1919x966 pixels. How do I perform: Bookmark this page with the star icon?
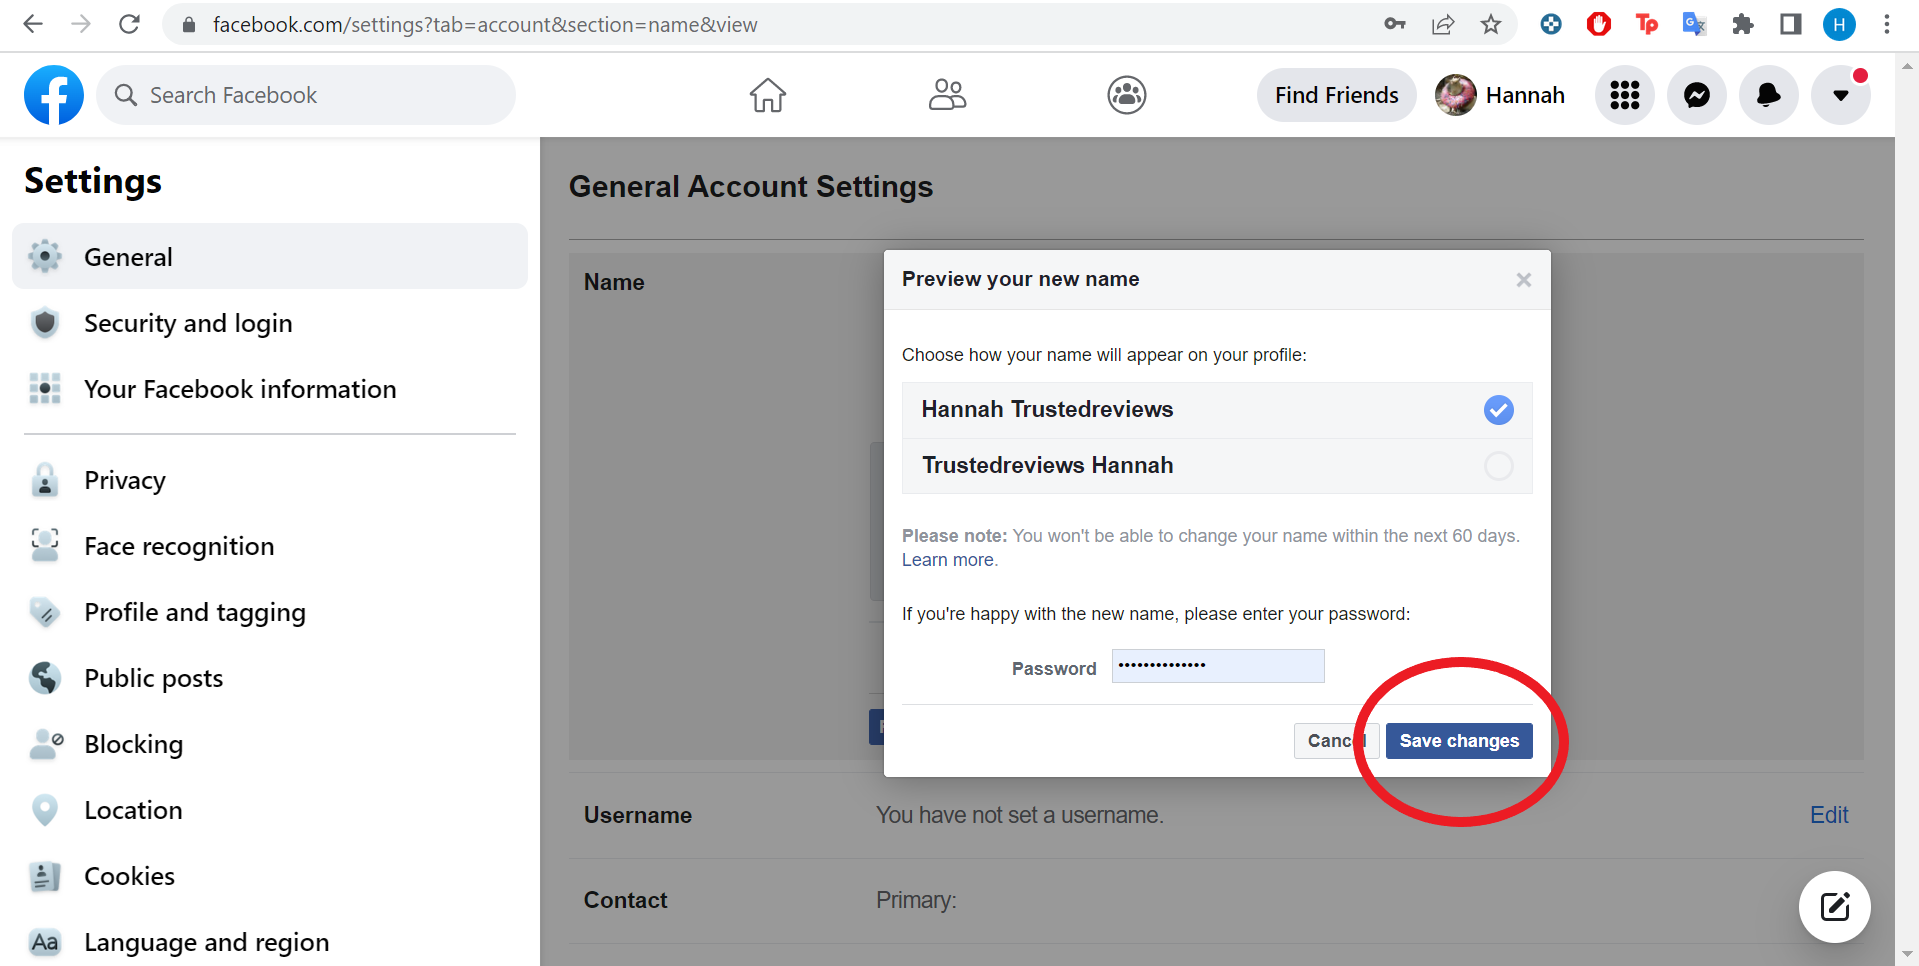1491,24
